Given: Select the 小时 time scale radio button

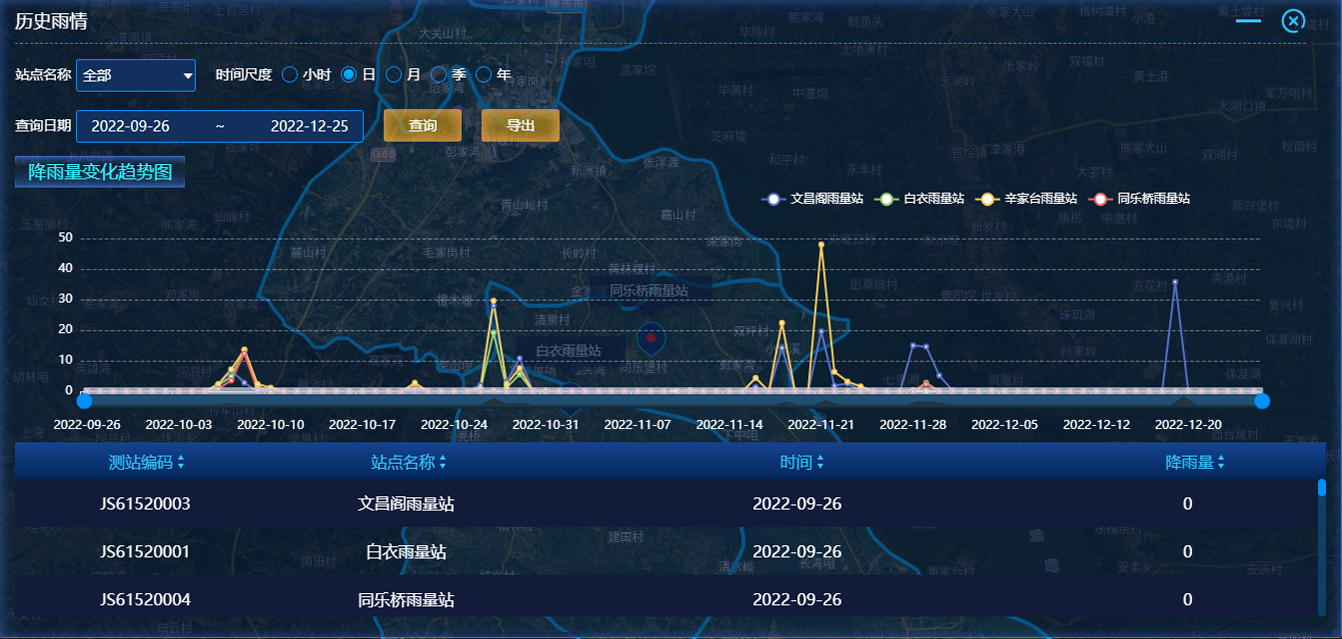Looking at the screenshot, I should click(290, 75).
